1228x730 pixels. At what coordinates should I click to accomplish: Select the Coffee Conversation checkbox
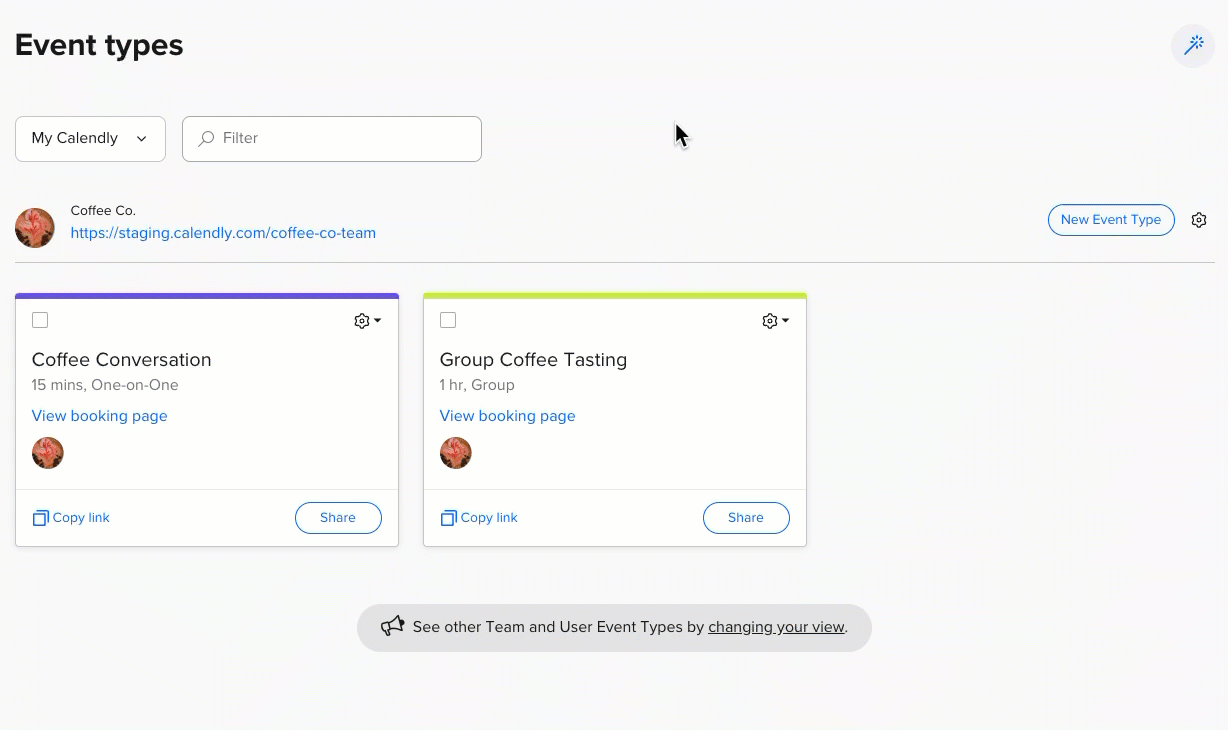click(40, 320)
